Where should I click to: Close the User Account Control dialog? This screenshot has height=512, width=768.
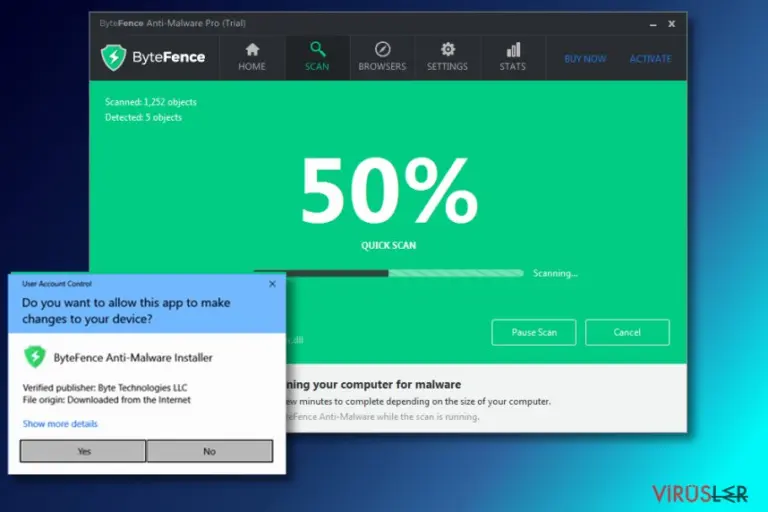tap(272, 284)
